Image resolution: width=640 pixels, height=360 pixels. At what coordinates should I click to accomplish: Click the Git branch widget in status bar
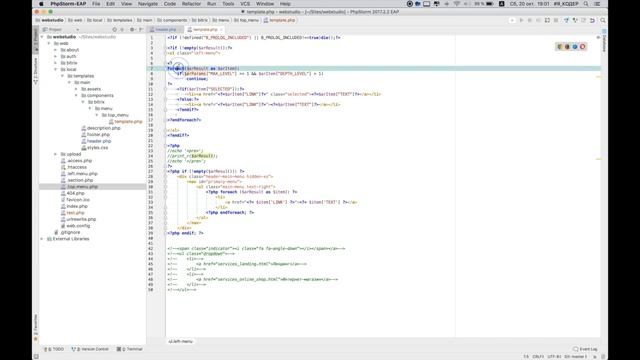(x=575, y=357)
